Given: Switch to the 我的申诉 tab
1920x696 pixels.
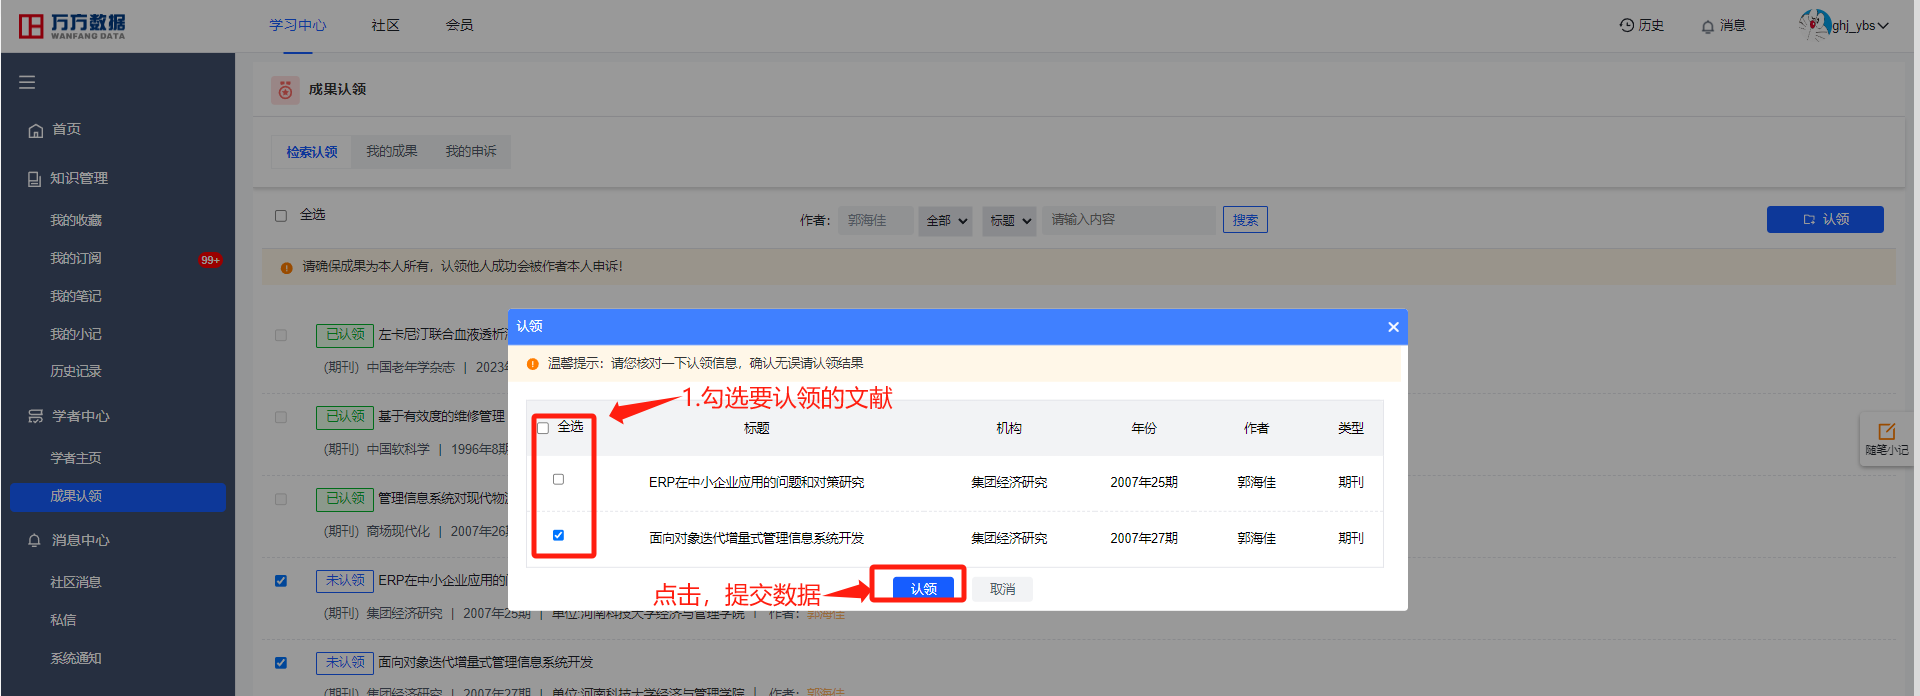Looking at the screenshot, I should 470,151.
